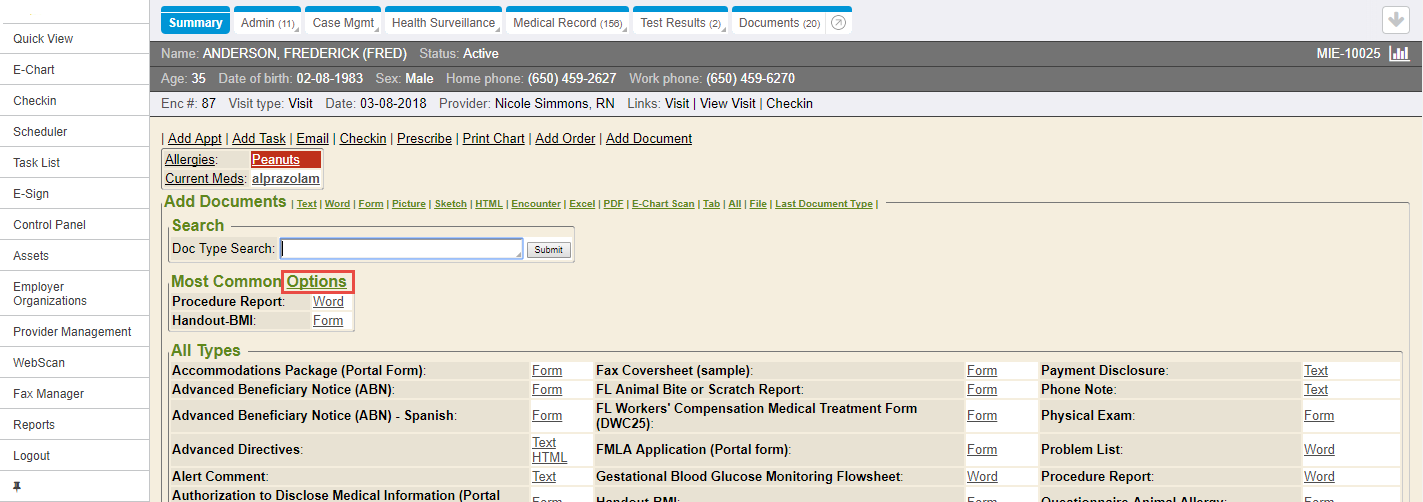This screenshot has height=502, width=1423.
Task: Go to the Test Results tab
Action: click(x=680, y=22)
